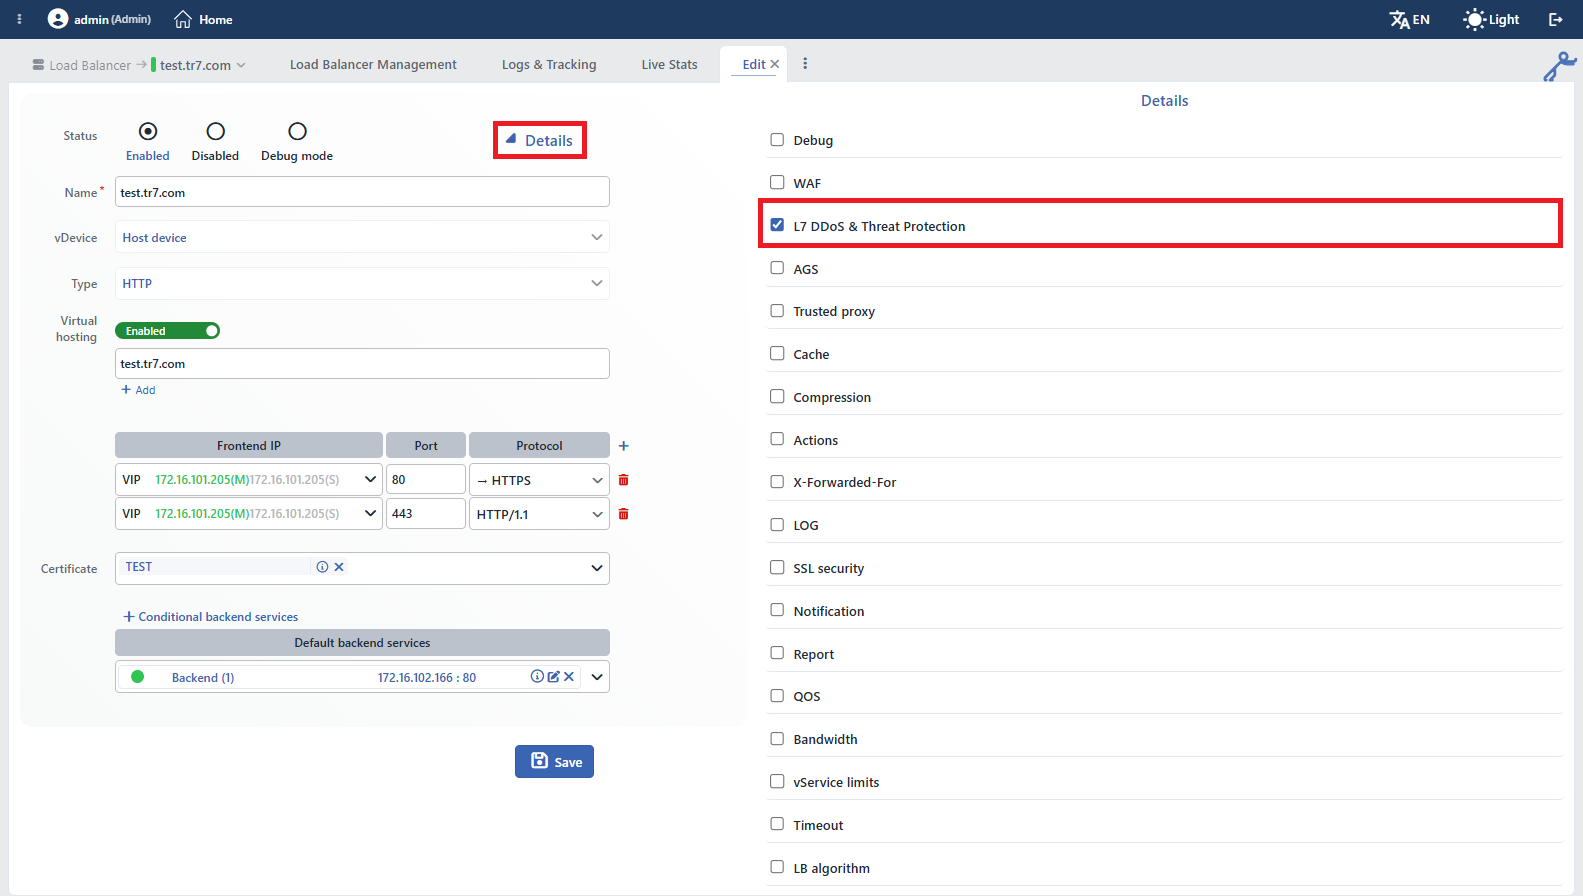Image resolution: width=1583 pixels, height=896 pixels.
Task: Open the Live Stats tab
Action: pyautogui.click(x=669, y=64)
